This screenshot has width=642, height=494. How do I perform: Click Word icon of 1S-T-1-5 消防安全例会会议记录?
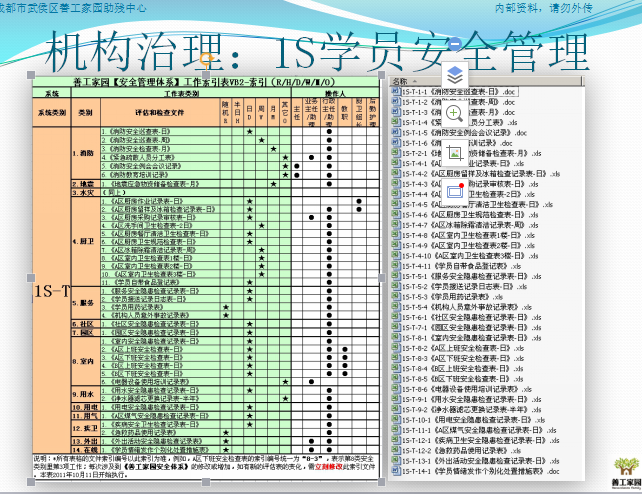[396, 132]
